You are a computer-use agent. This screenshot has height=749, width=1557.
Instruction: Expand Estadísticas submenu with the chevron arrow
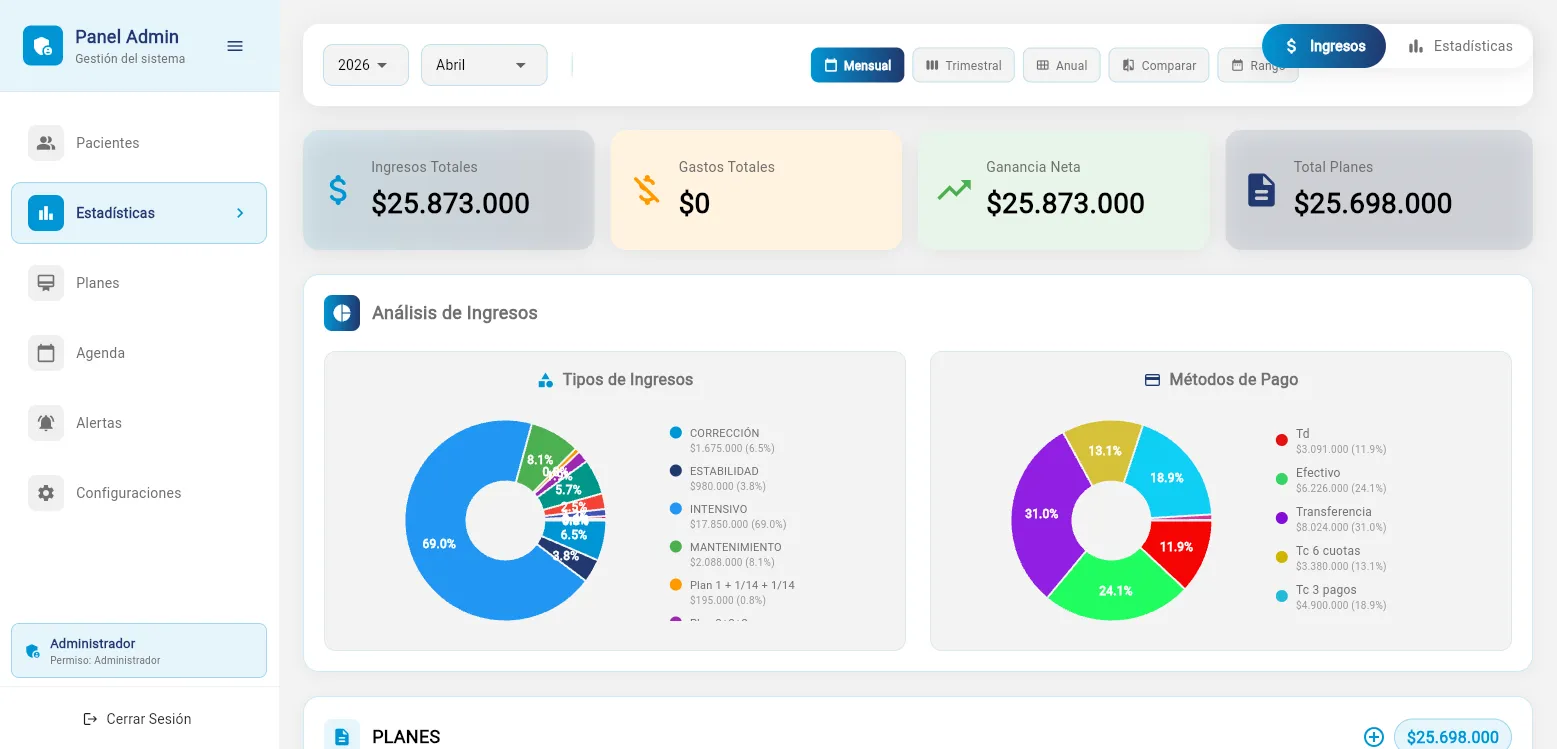[x=240, y=213]
